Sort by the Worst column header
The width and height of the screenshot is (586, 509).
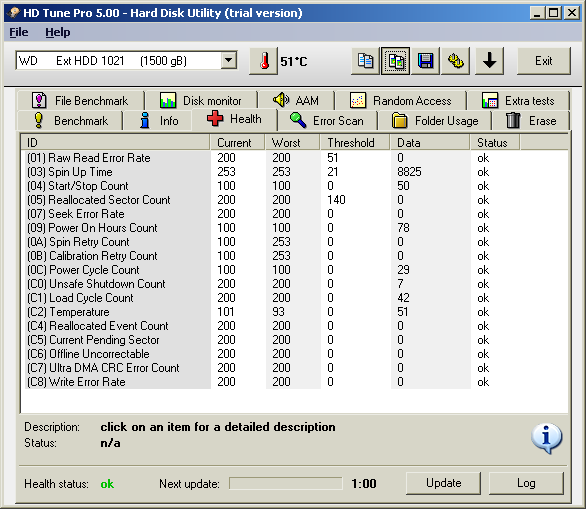[292, 143]
